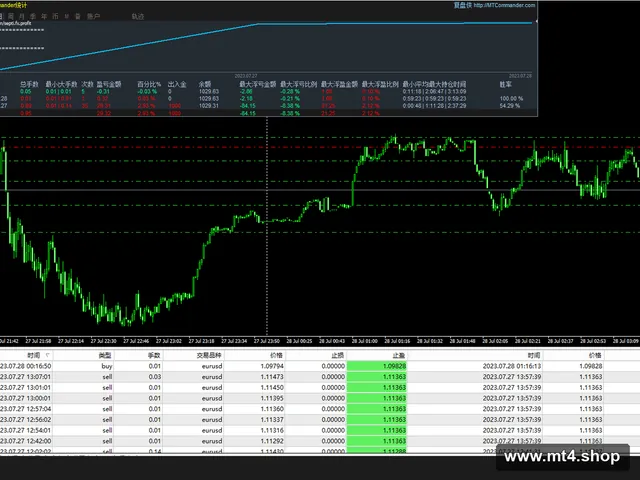This screenshot has width=640, height=480.
Task: Click the 余额 stats column label
Action: 205,84
